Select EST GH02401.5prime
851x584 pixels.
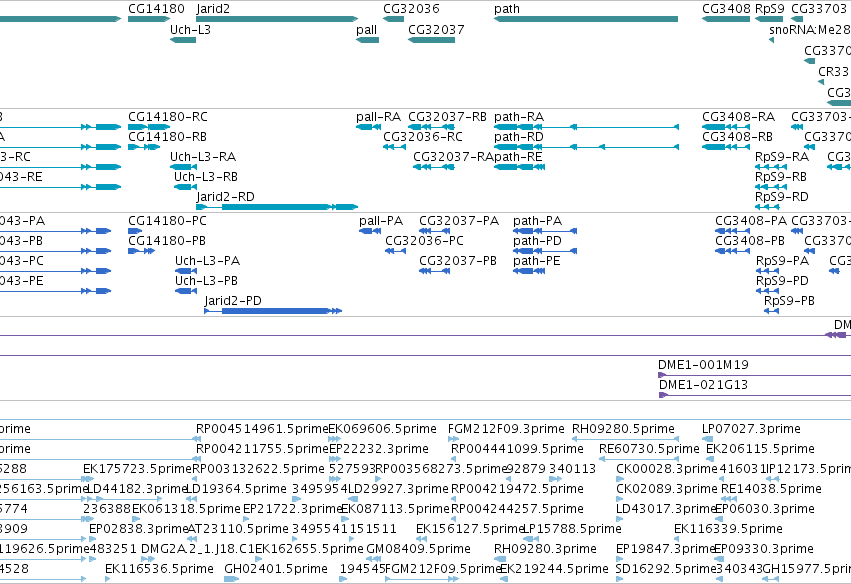[x=276, y=569]
